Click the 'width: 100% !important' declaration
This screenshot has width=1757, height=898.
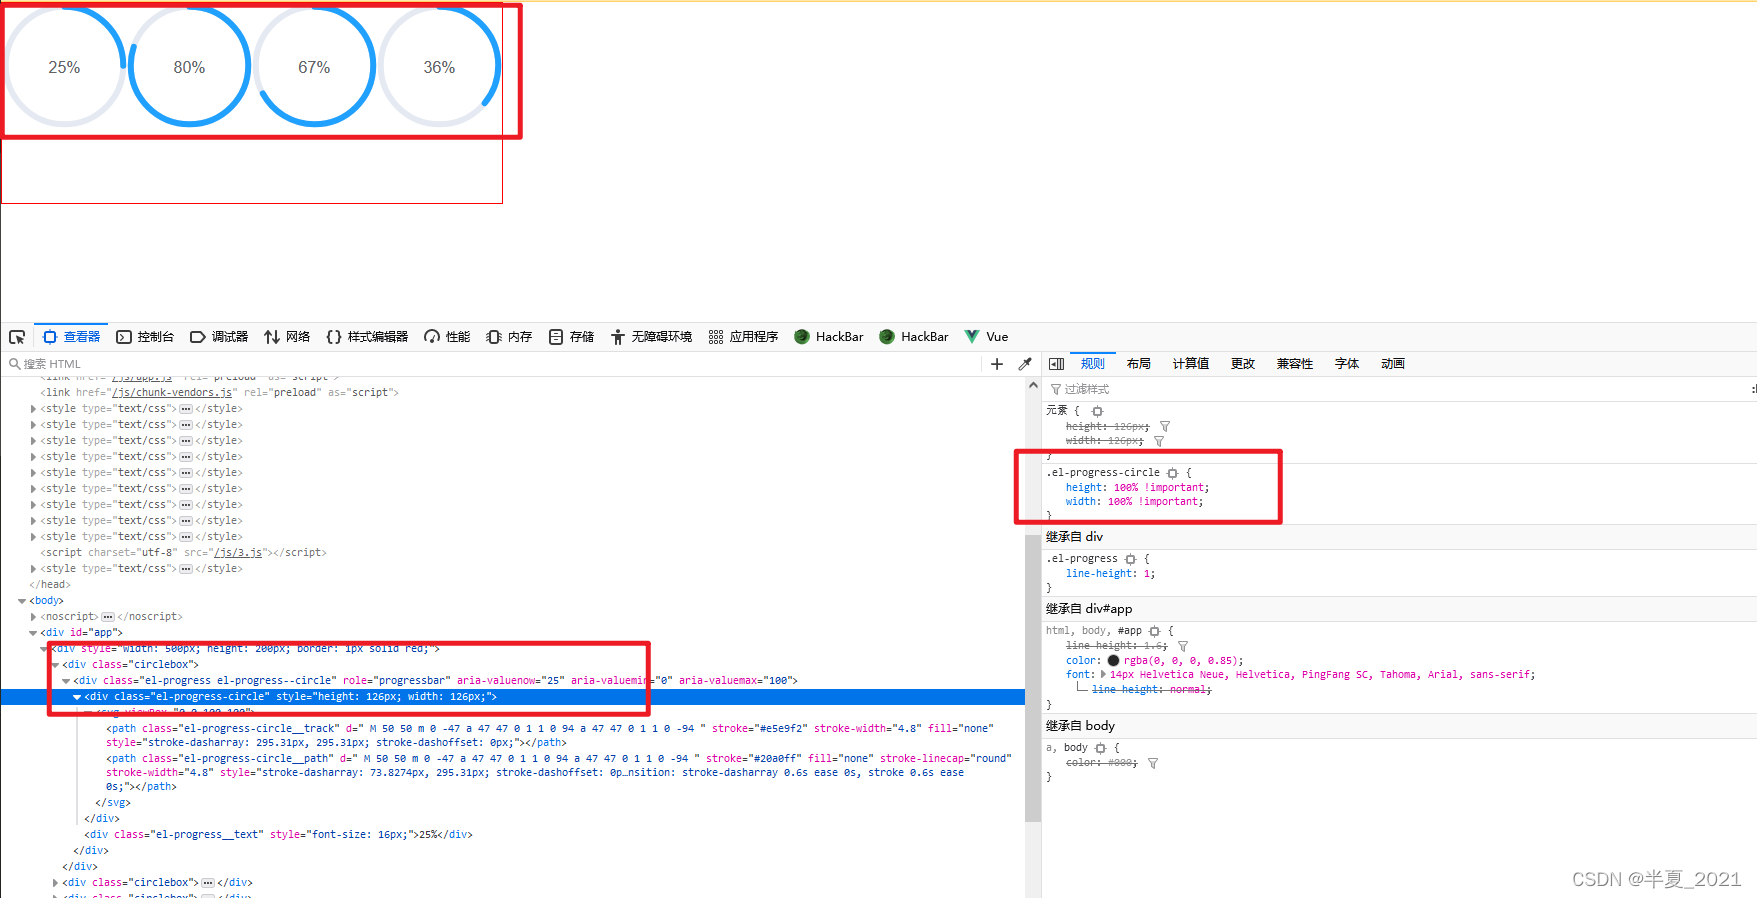[1134, 502]
